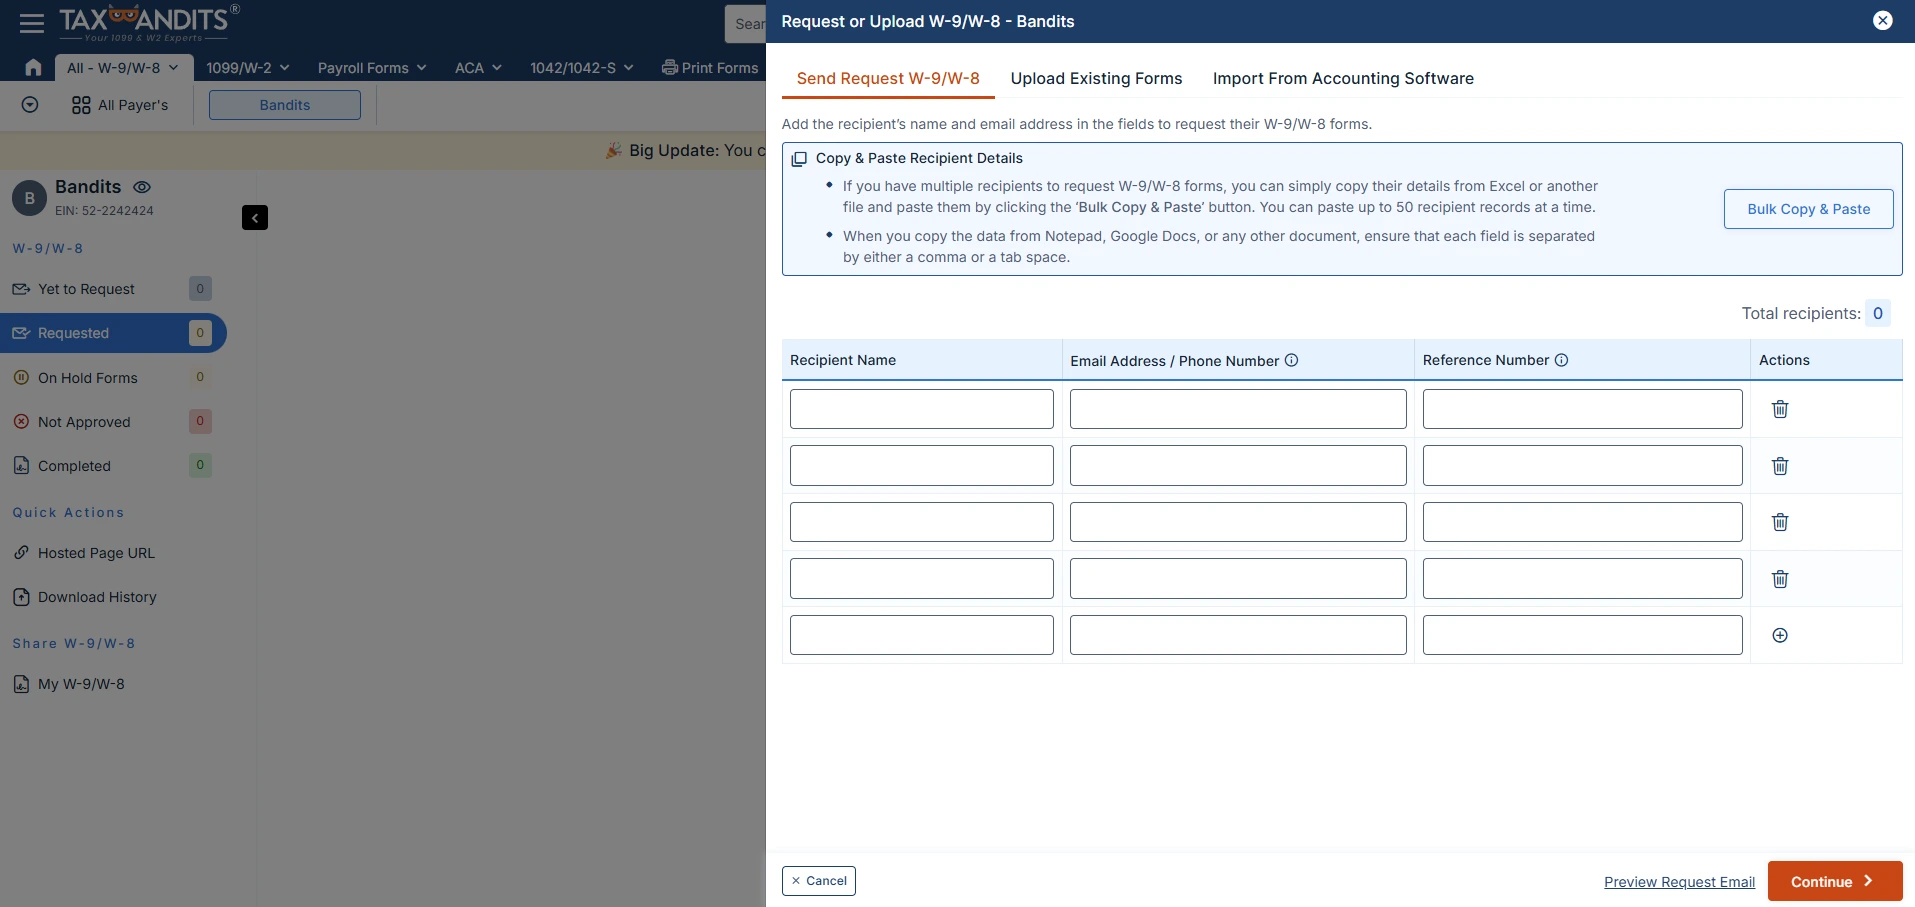Click the info icon beside Email Address column
The height and width of the screenshot is (907, 1915).
(x=1290, y=360)
